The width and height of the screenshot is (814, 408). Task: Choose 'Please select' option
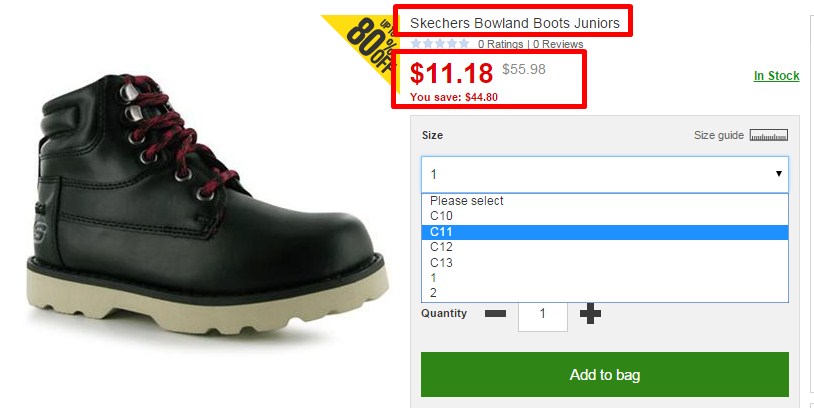pyautogui.click(x=605, y=201)
